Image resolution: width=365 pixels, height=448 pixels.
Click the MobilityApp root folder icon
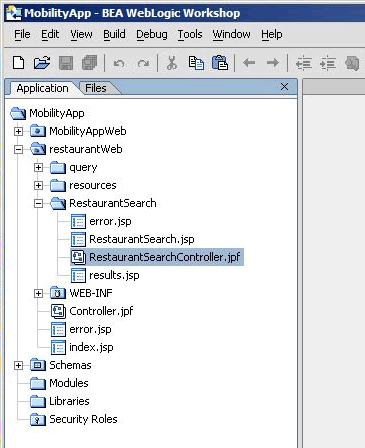point(18,113)
